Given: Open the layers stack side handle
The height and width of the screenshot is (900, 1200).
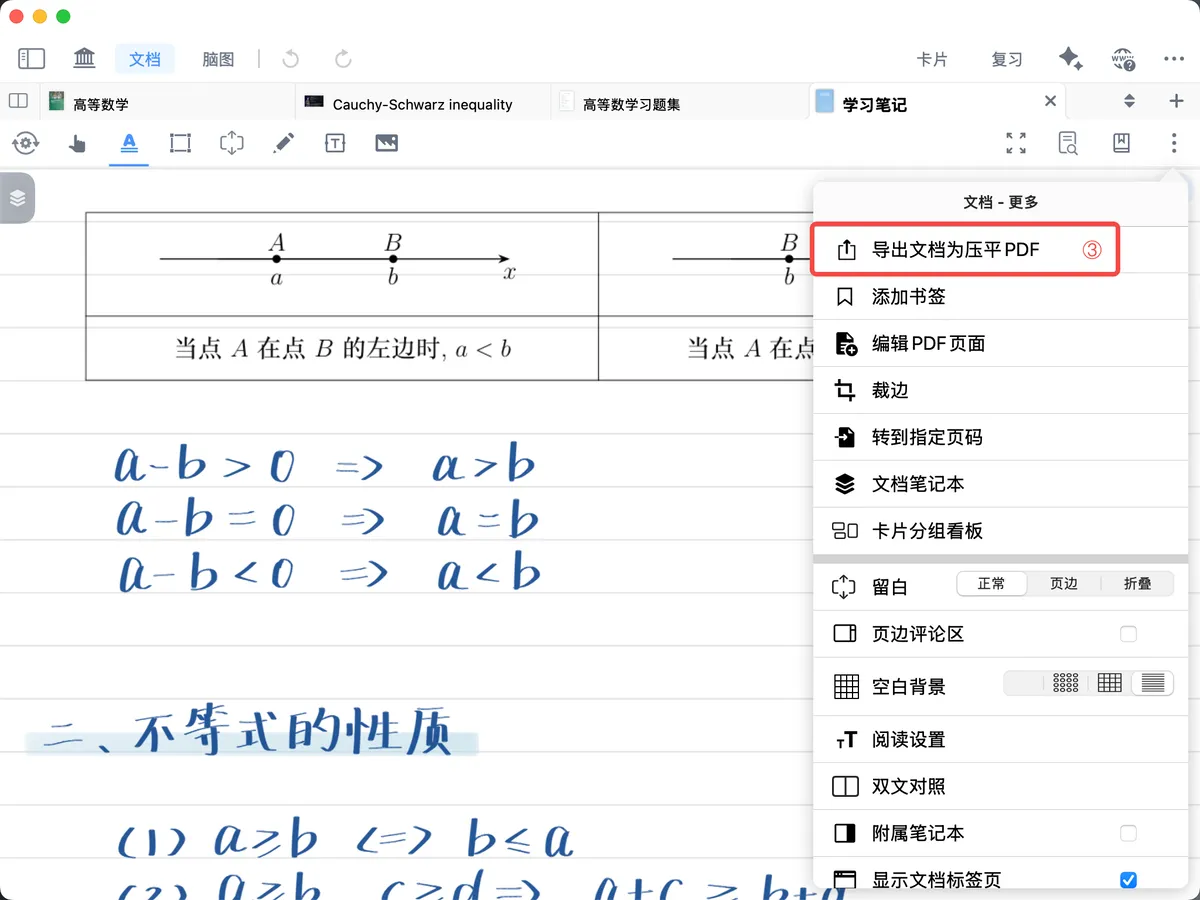Looking at the screenshot, I should [x=17, y=198].
